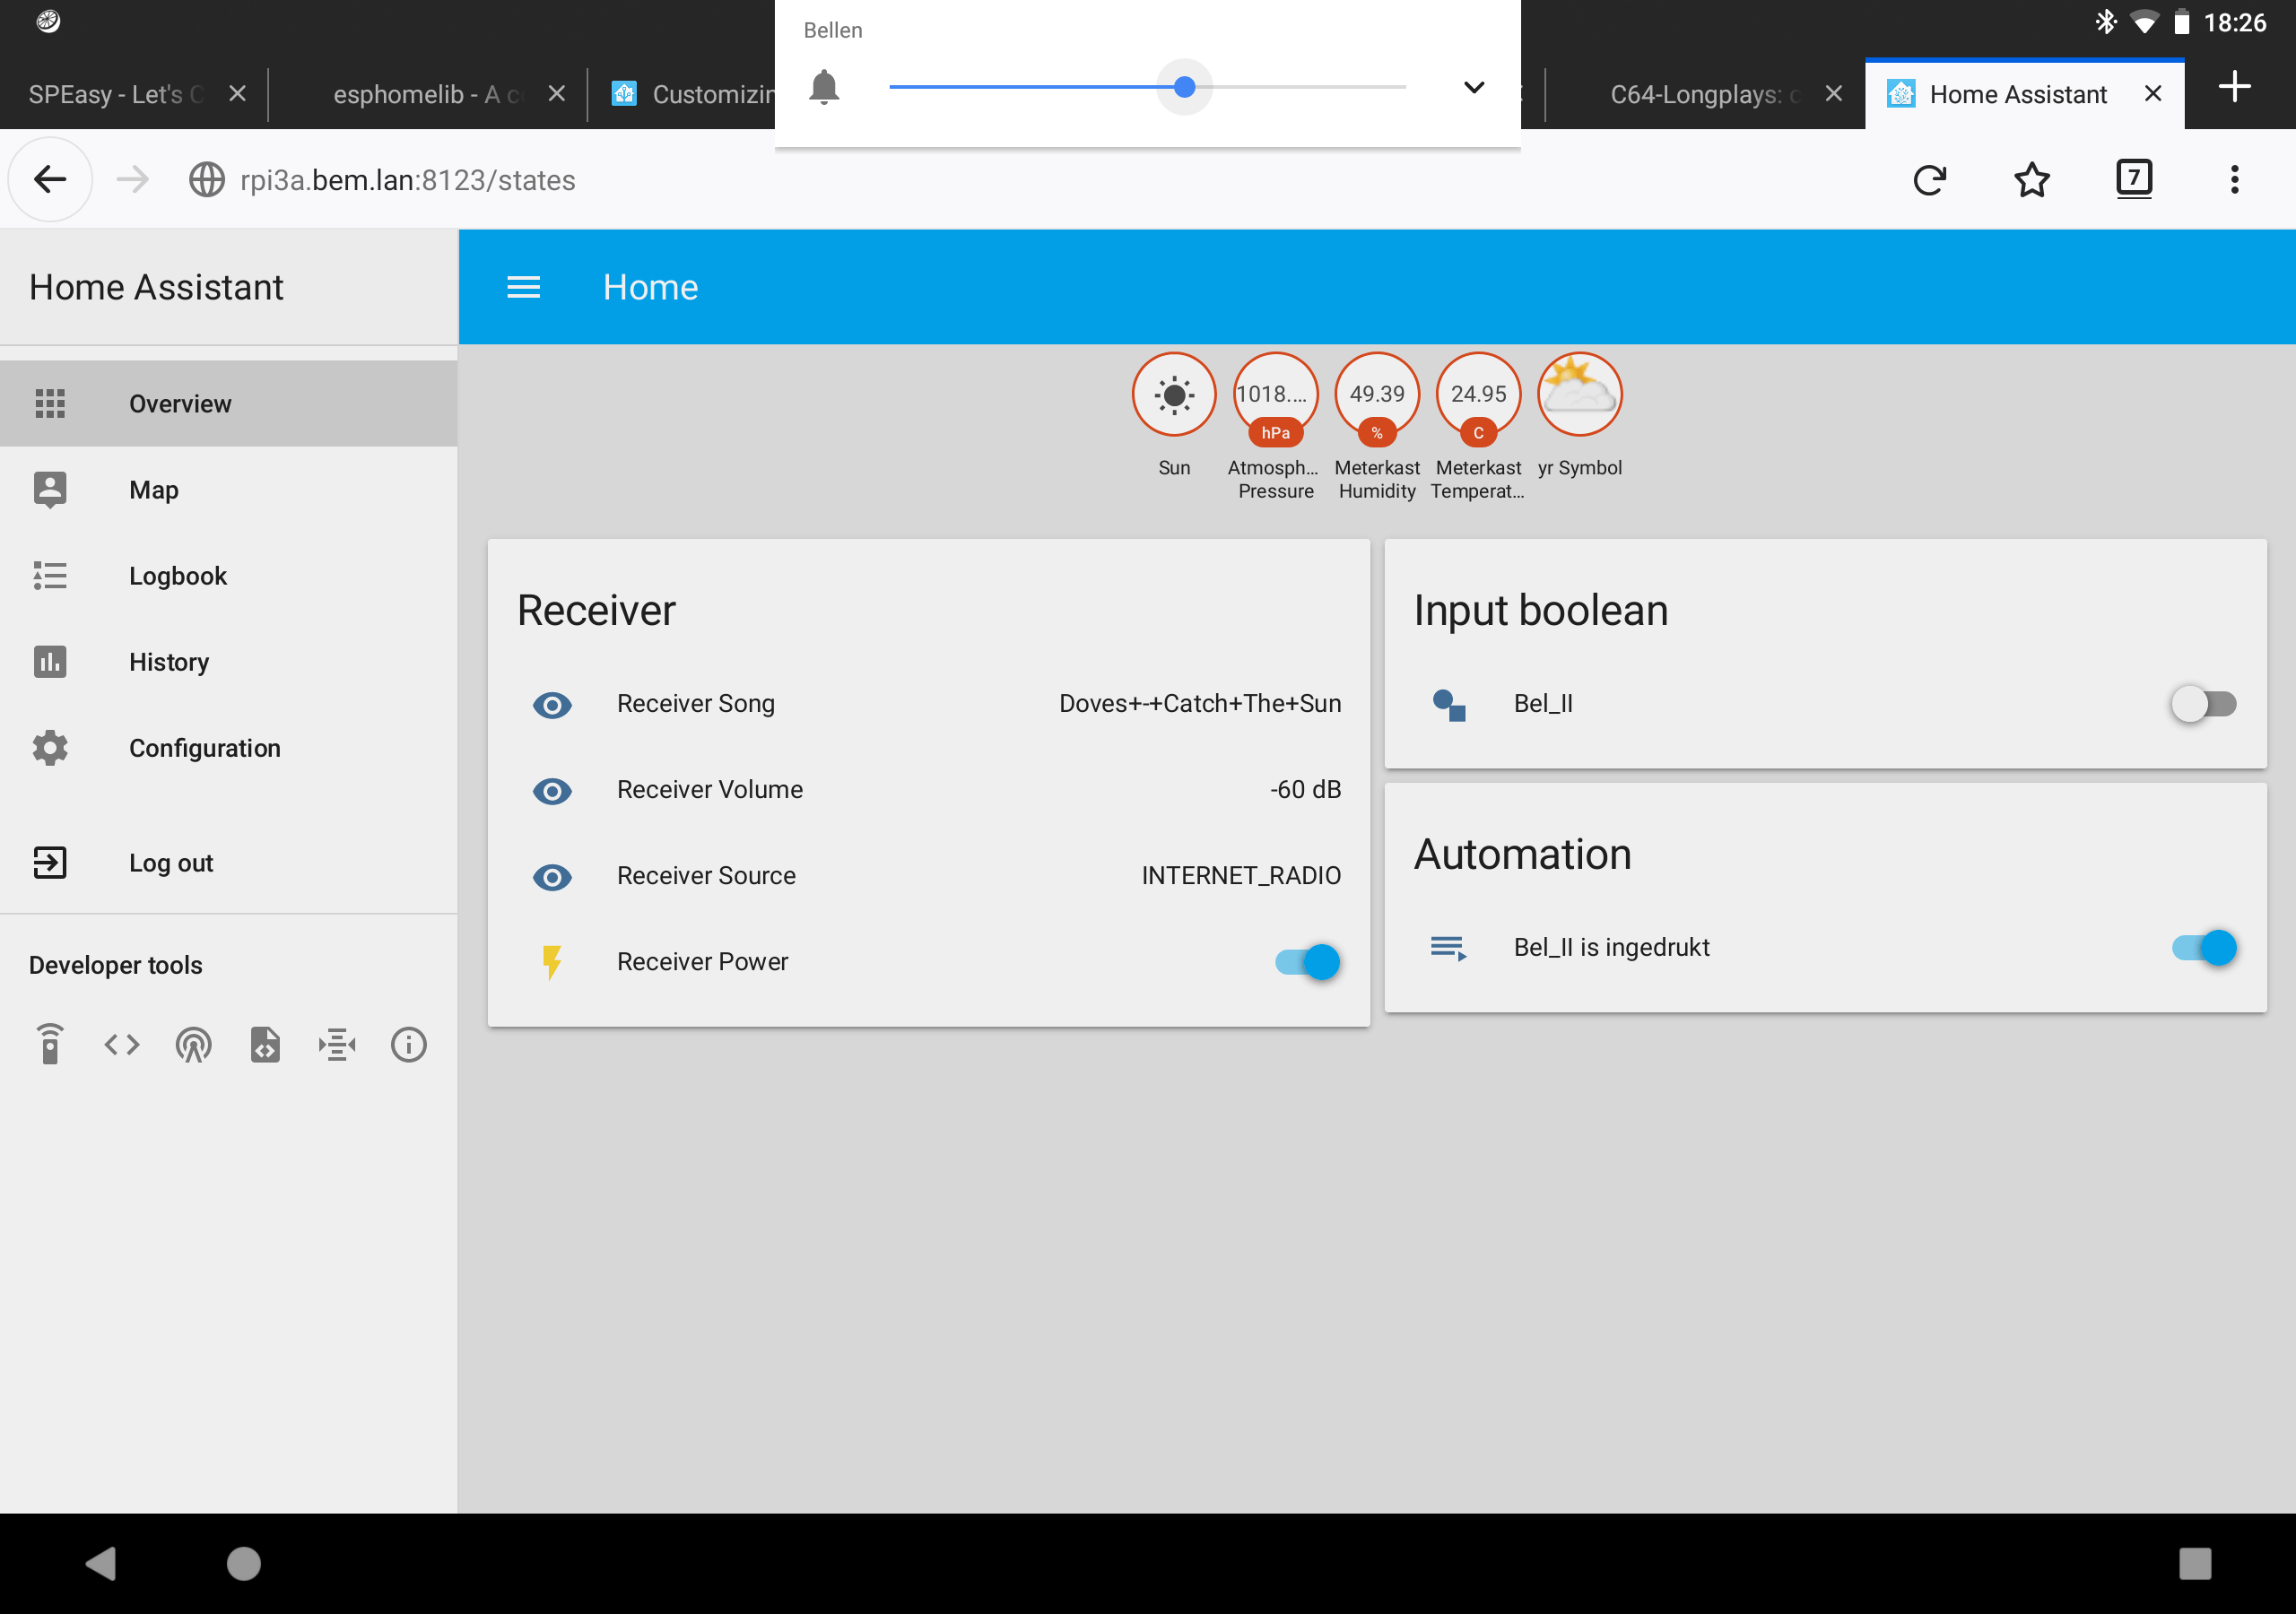
Task: Open the Info developer tool icon
Action: (x=409, y=1045)
